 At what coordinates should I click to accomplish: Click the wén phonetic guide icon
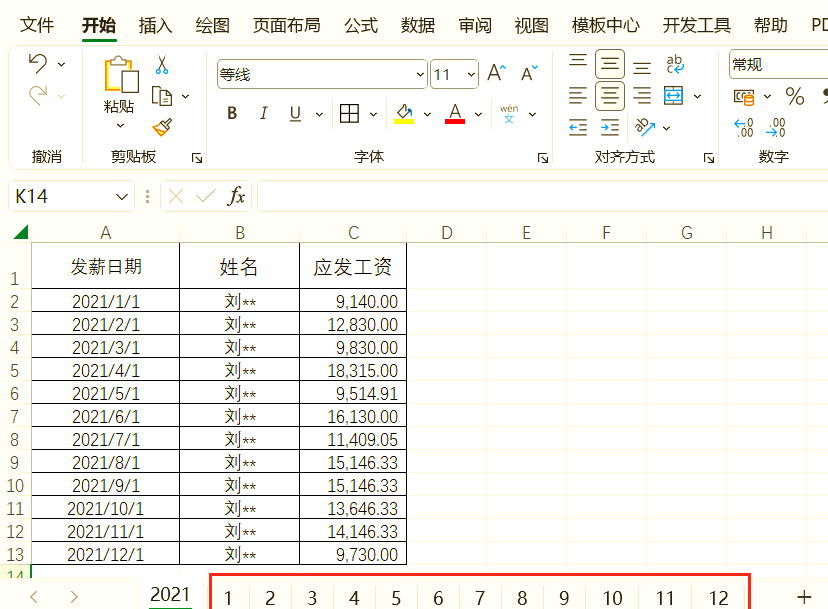[509, 114]
